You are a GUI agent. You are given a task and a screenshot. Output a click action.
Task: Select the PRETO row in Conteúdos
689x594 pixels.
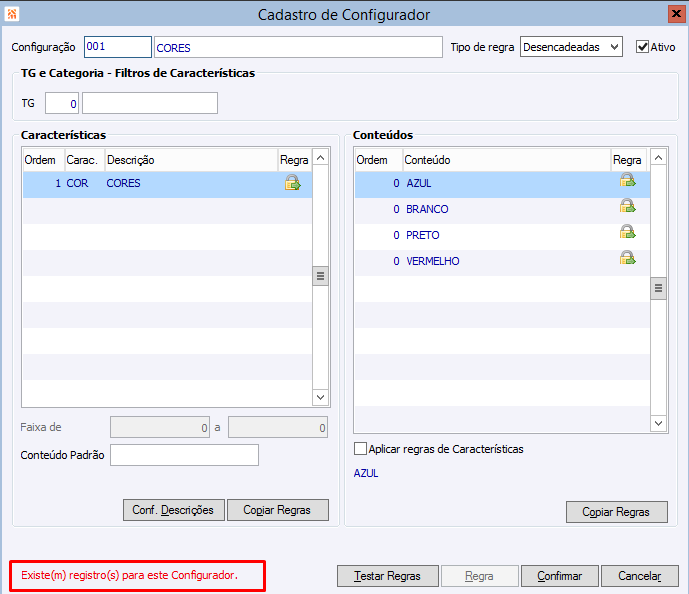tap(502, 235)
